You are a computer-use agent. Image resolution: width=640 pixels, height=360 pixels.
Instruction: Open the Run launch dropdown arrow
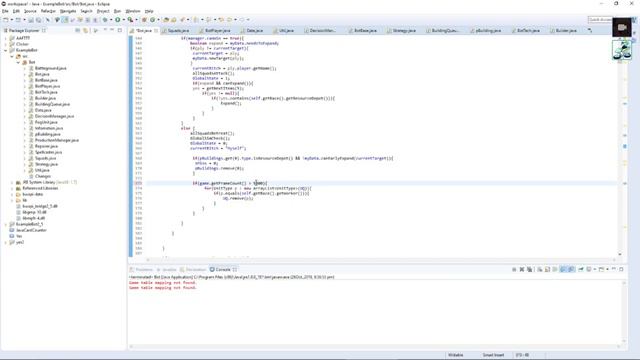[x=123, y=20]
